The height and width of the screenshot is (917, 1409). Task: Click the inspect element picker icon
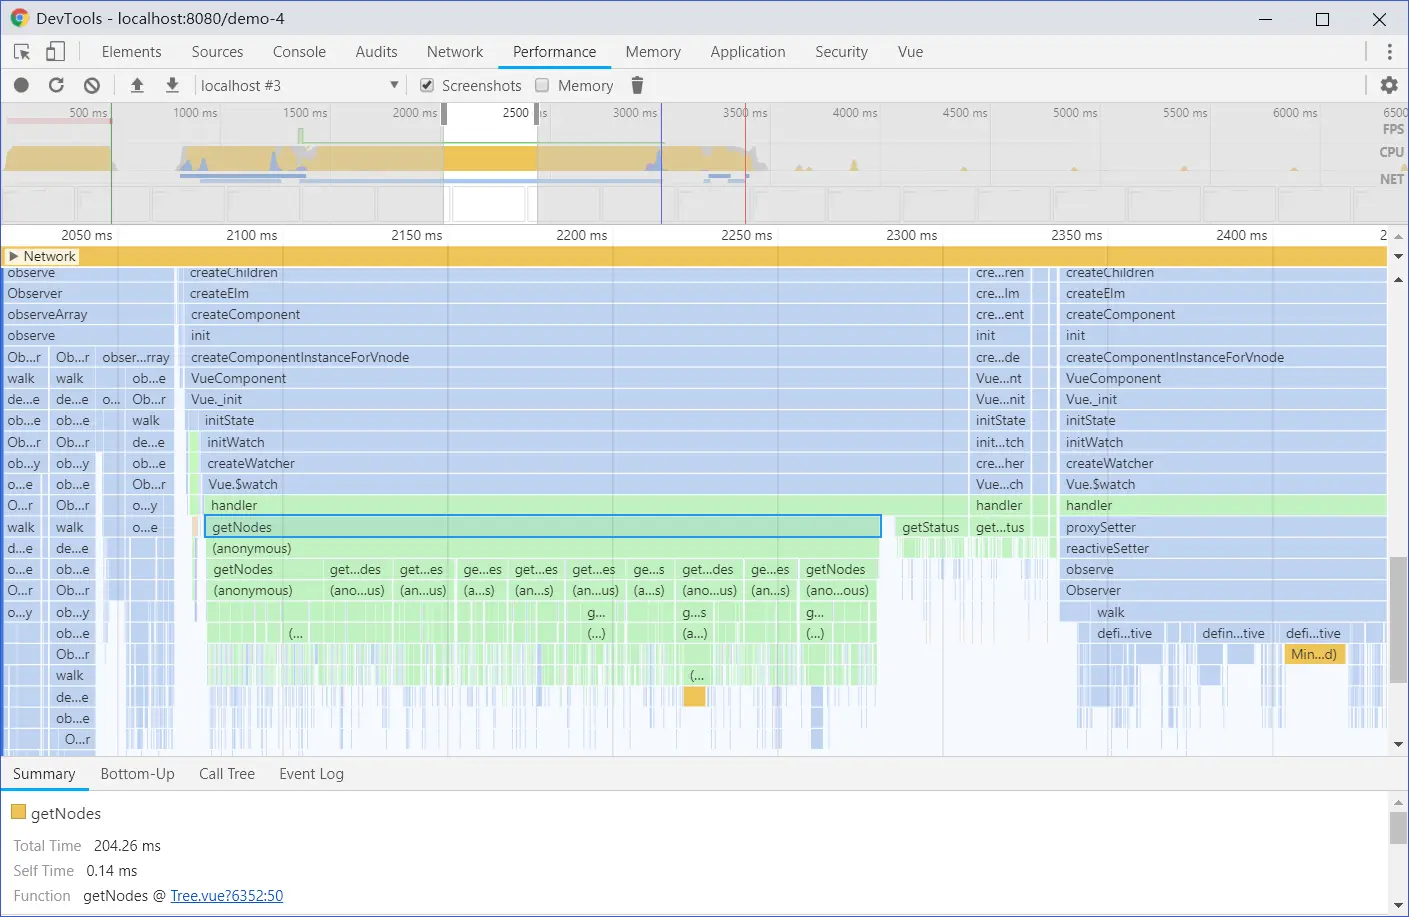pyautogui.click(x=22, y=52)
